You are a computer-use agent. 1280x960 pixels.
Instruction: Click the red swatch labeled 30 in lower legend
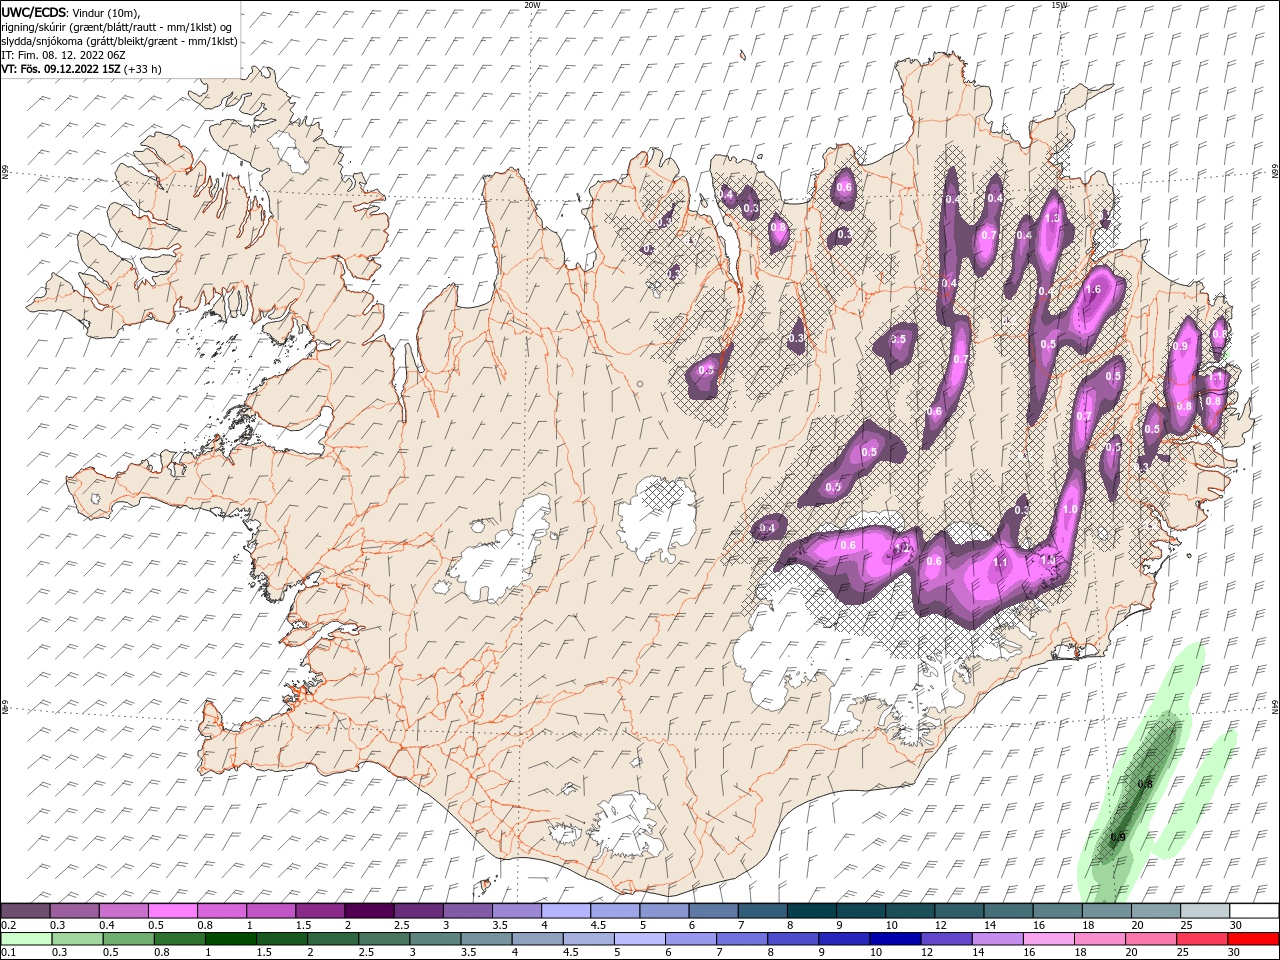1254,939
